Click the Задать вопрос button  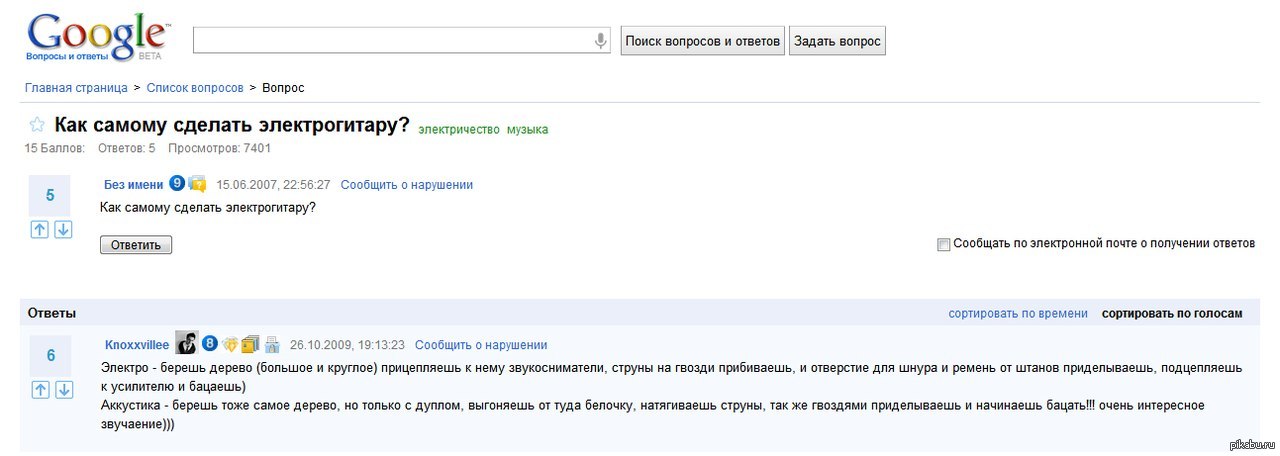[x=837, y=41]
